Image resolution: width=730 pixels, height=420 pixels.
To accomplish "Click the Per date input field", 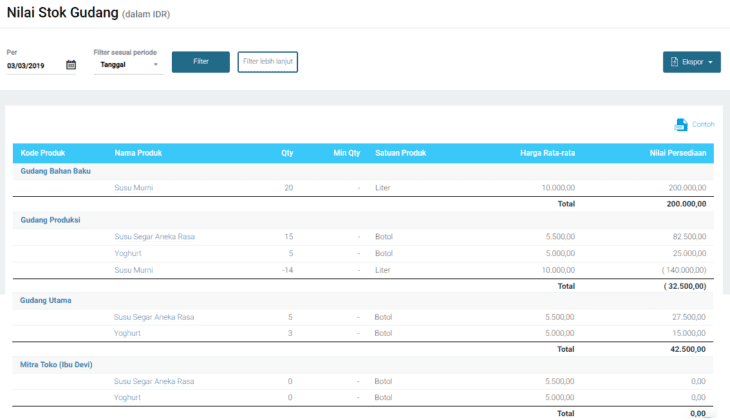I will [33, 65].
